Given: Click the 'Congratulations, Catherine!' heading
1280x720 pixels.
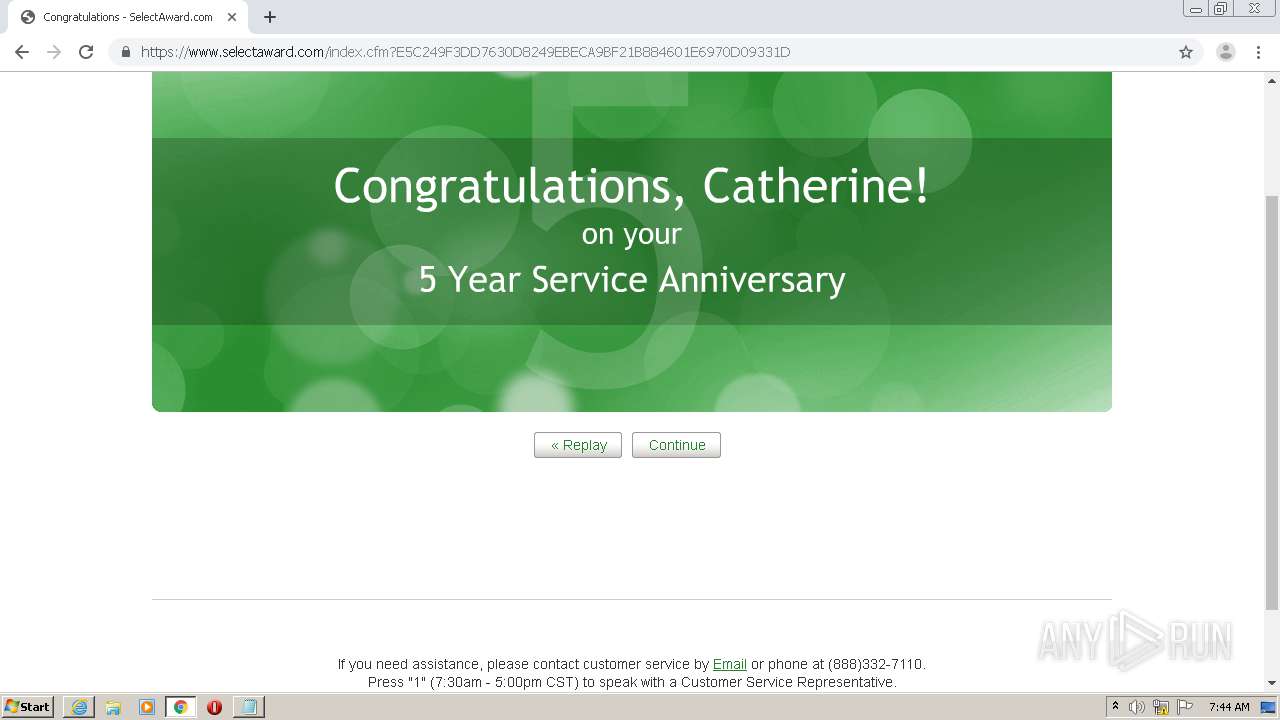Looking at the screenshot, I should click(x=631, y=186).
